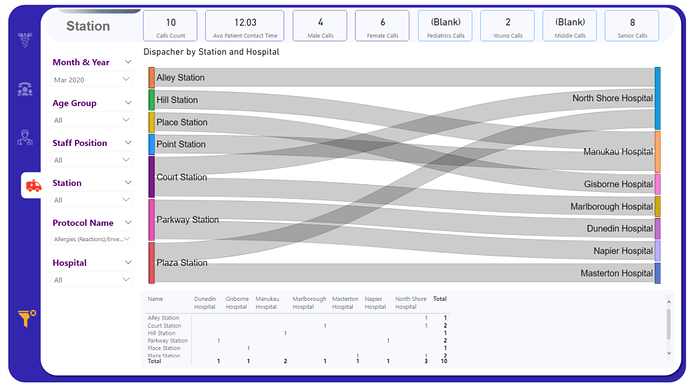This screenshot has height=387, width=690.
Task: Collapse the Month & Year slicer chevron
Action: click(x=128, y=62)
